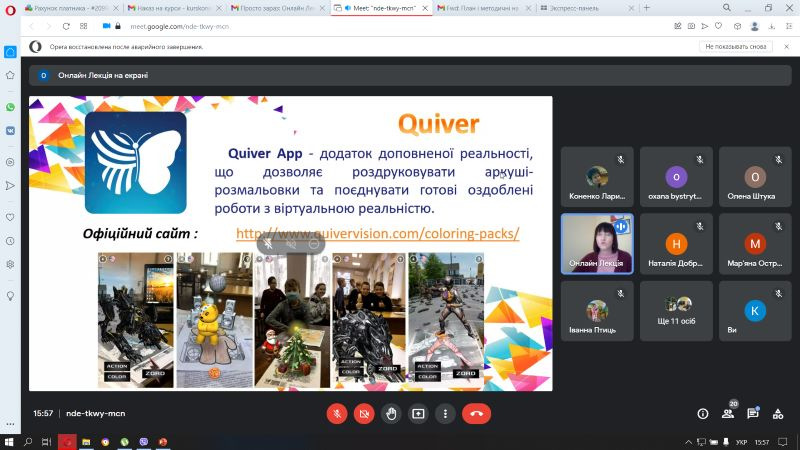Add page to bookmarks heart icon
Screen dimensions: 800x450
[718, 26]
